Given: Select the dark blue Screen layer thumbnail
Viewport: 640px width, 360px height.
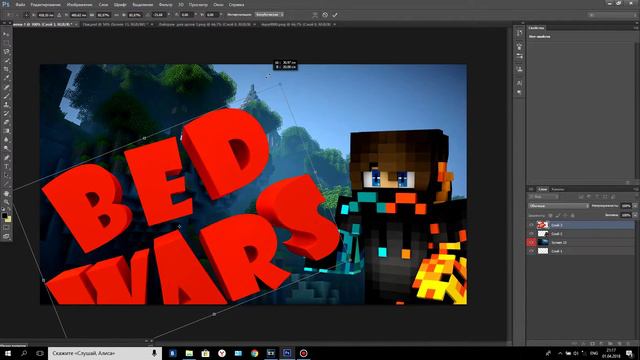Looking at the screenshot, I should tap(542, 242).
